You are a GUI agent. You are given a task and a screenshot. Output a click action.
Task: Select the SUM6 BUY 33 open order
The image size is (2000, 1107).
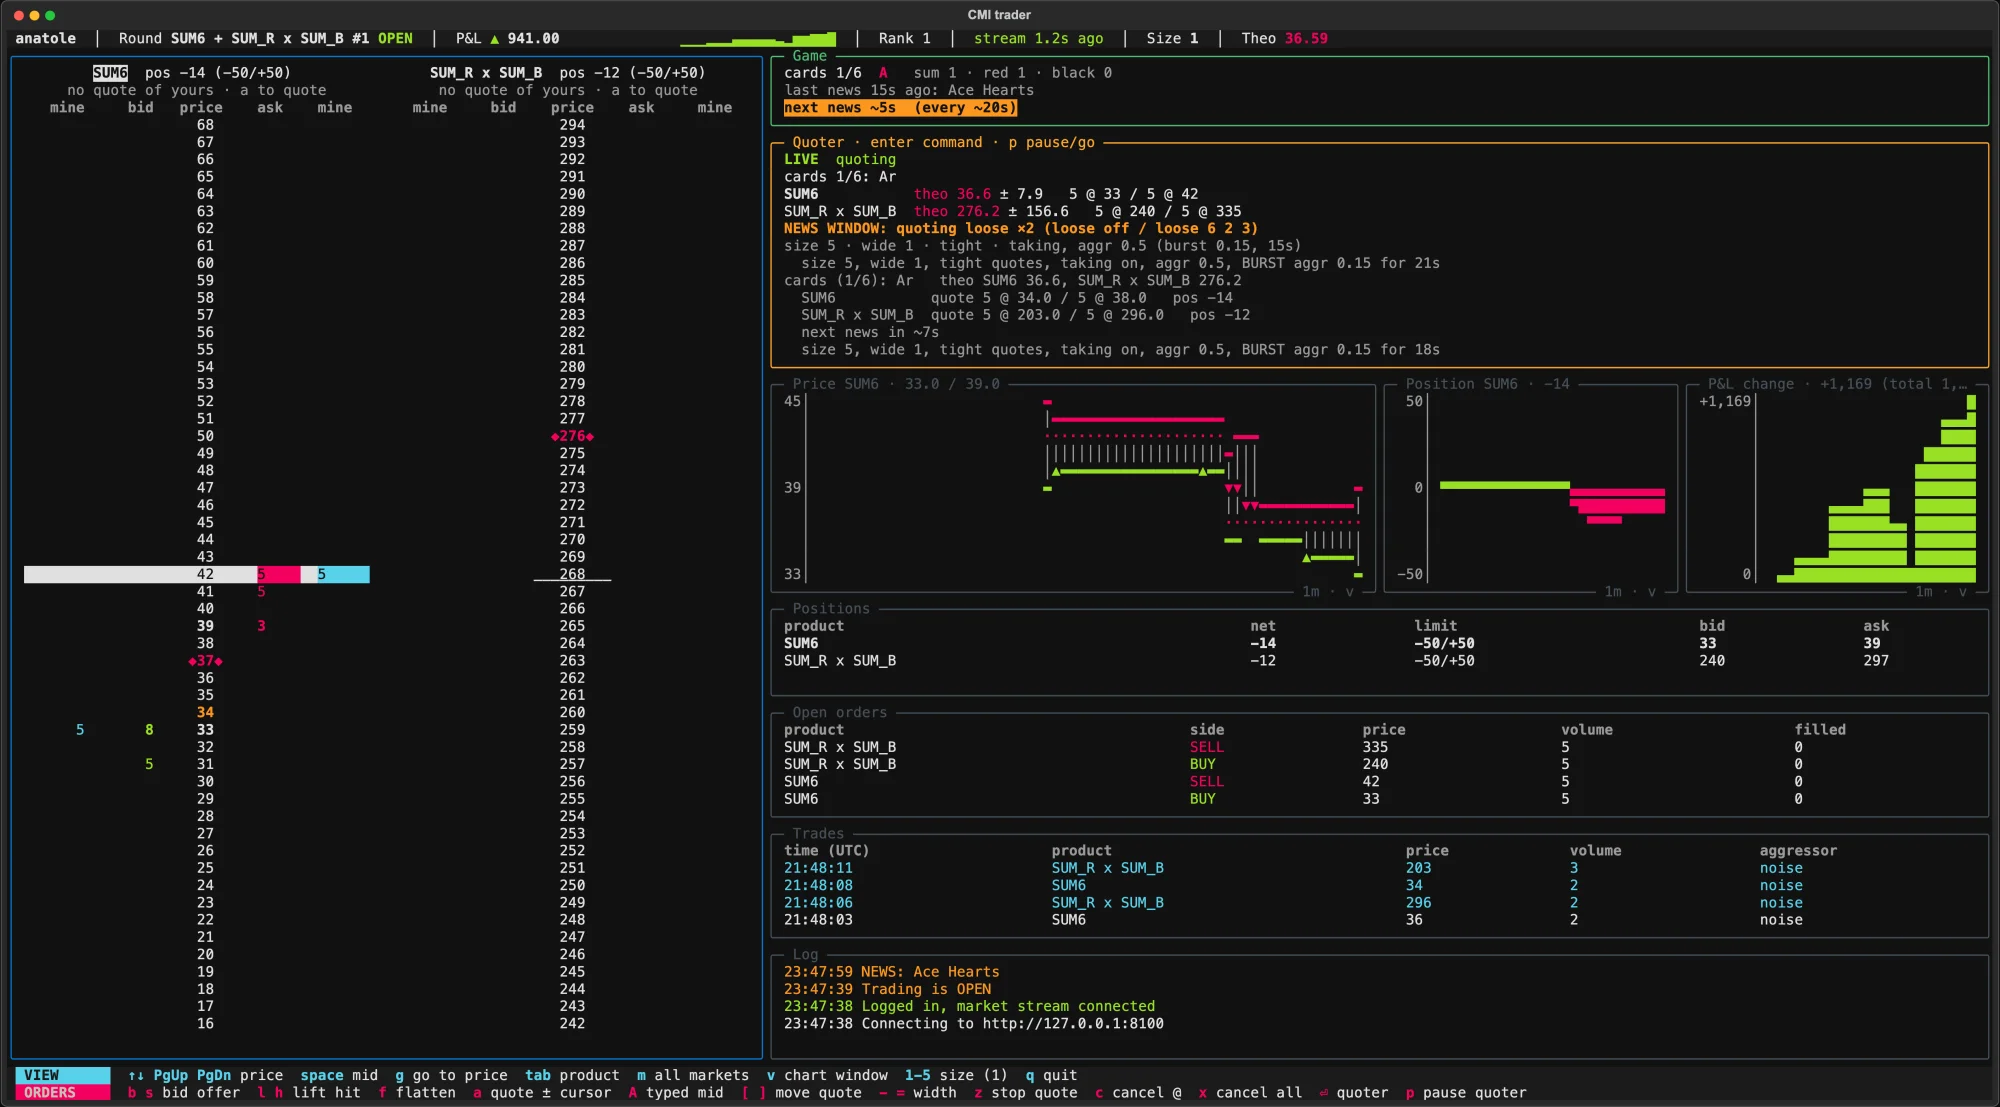pyautogui.click(x=1380, y=799)
